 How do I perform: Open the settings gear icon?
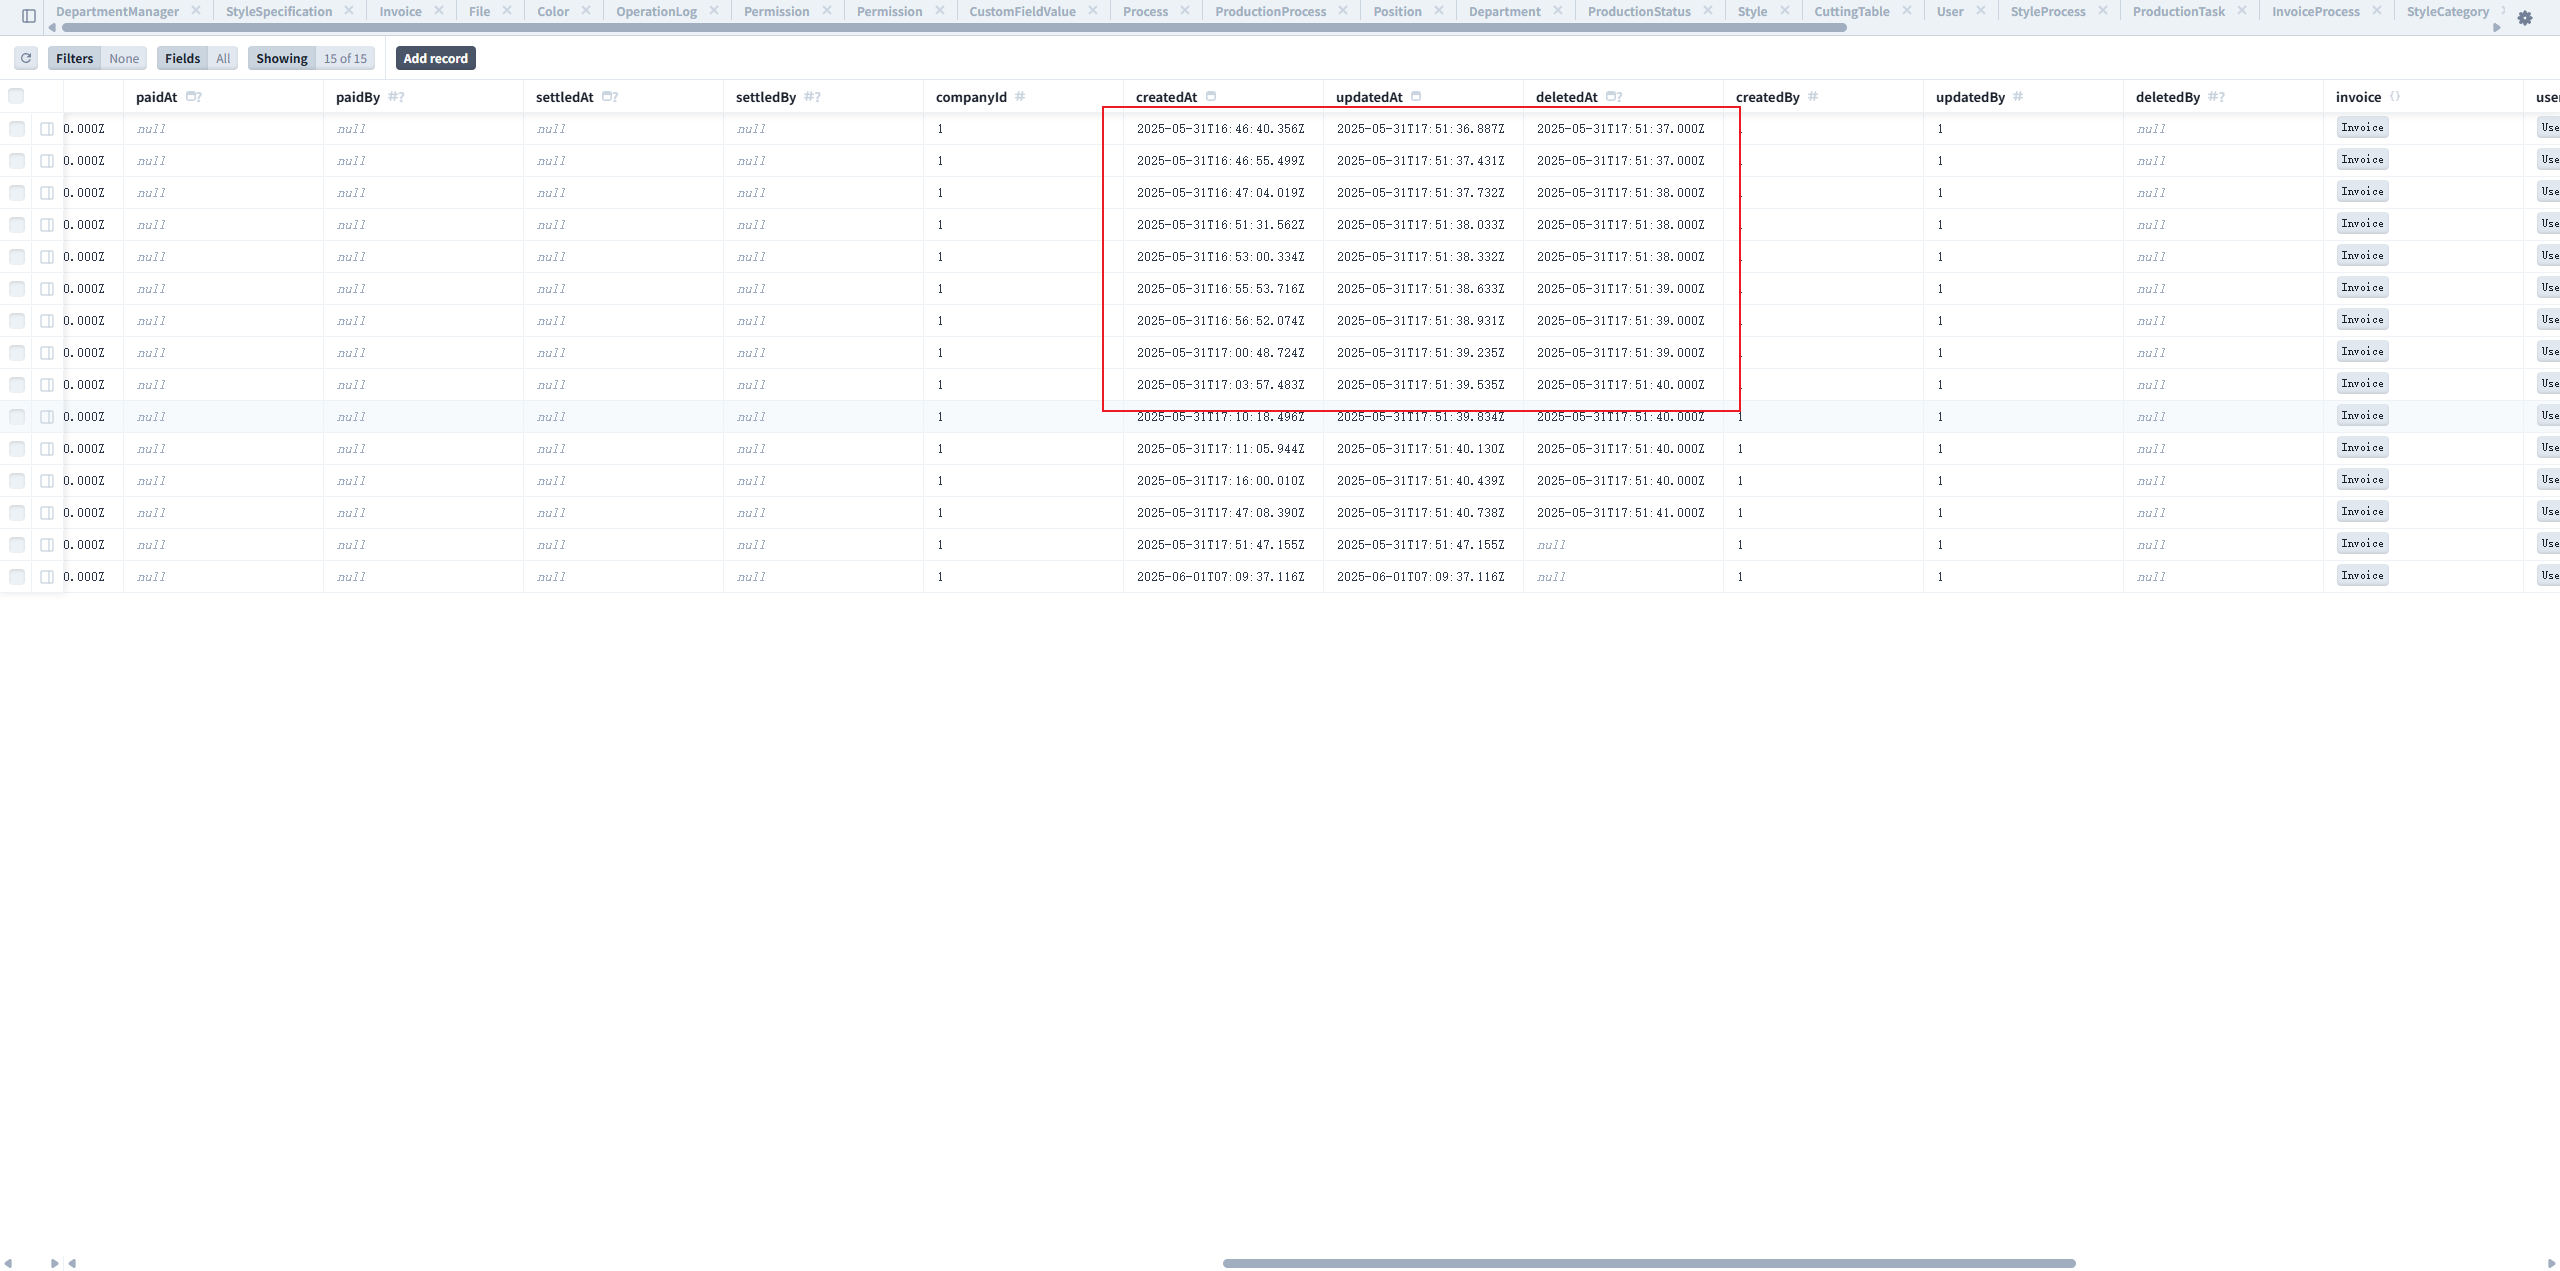pos(2525,18)
